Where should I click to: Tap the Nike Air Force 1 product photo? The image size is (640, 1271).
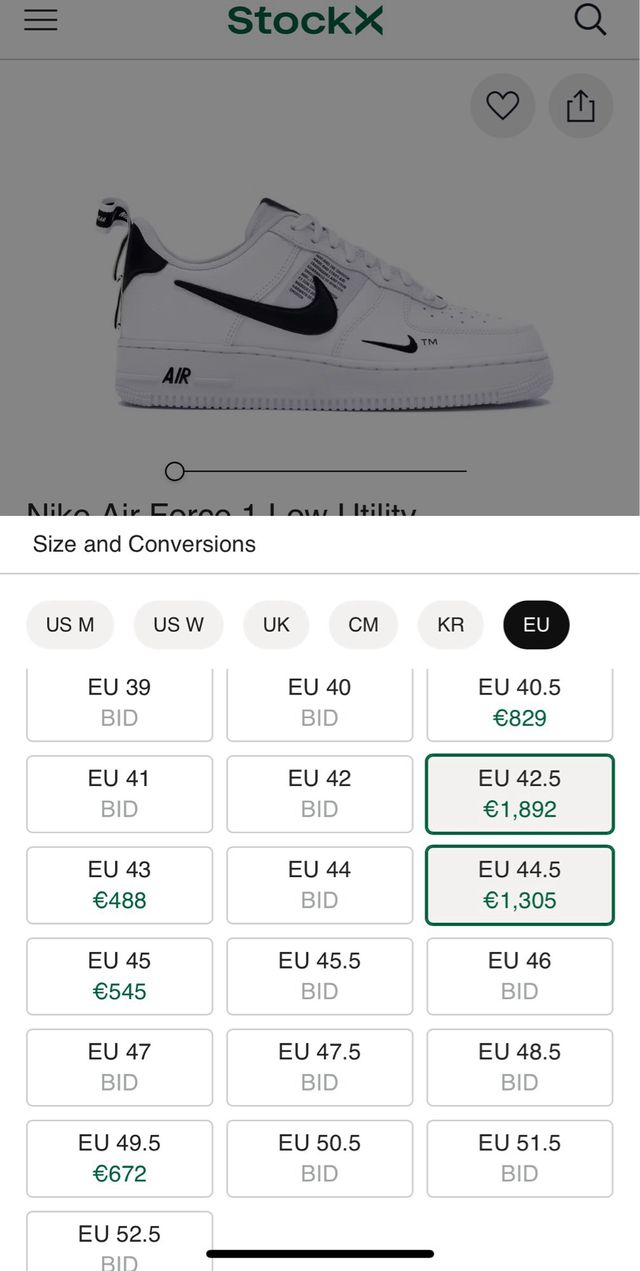[x=320, y=290]
